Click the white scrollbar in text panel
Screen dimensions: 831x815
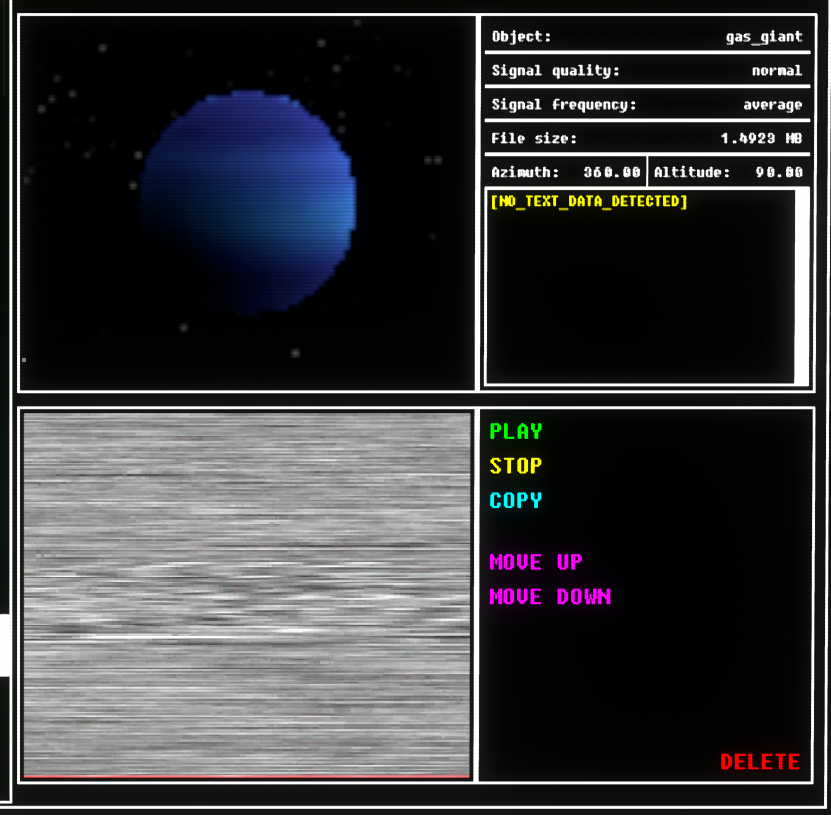point(801,285)
